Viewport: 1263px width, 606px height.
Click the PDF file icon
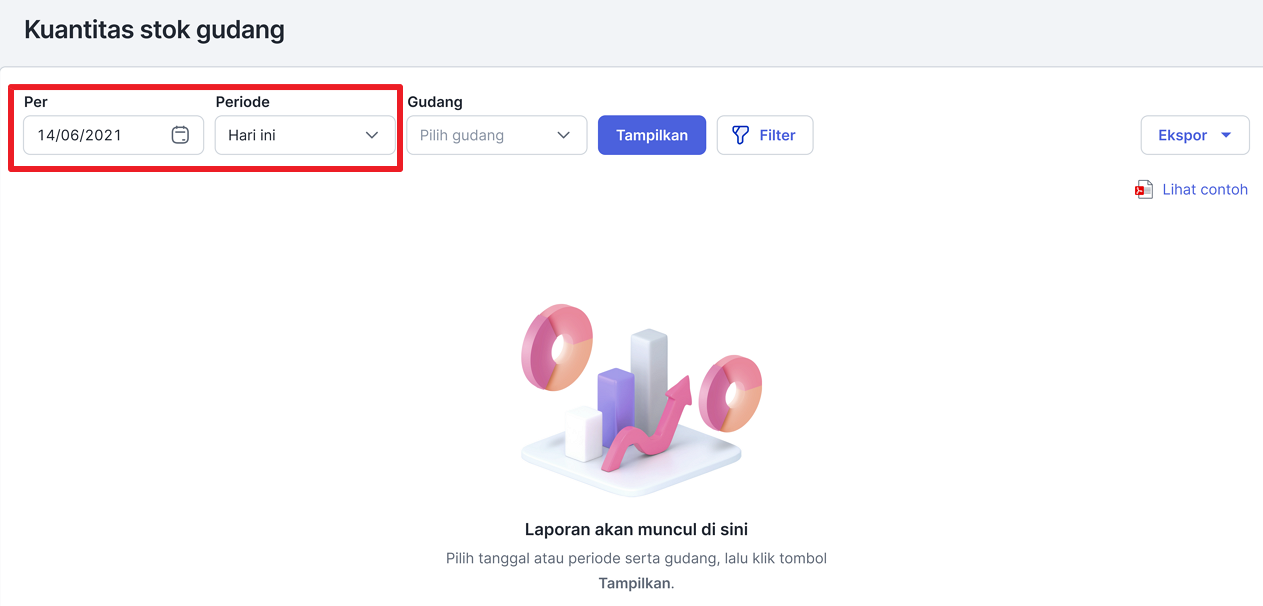point(1144,190)
